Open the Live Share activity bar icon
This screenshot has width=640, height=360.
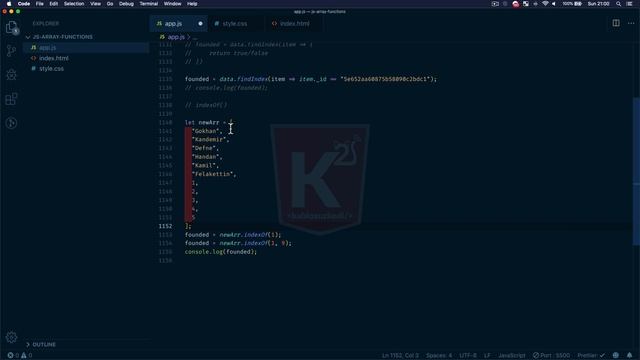[11, 123]
